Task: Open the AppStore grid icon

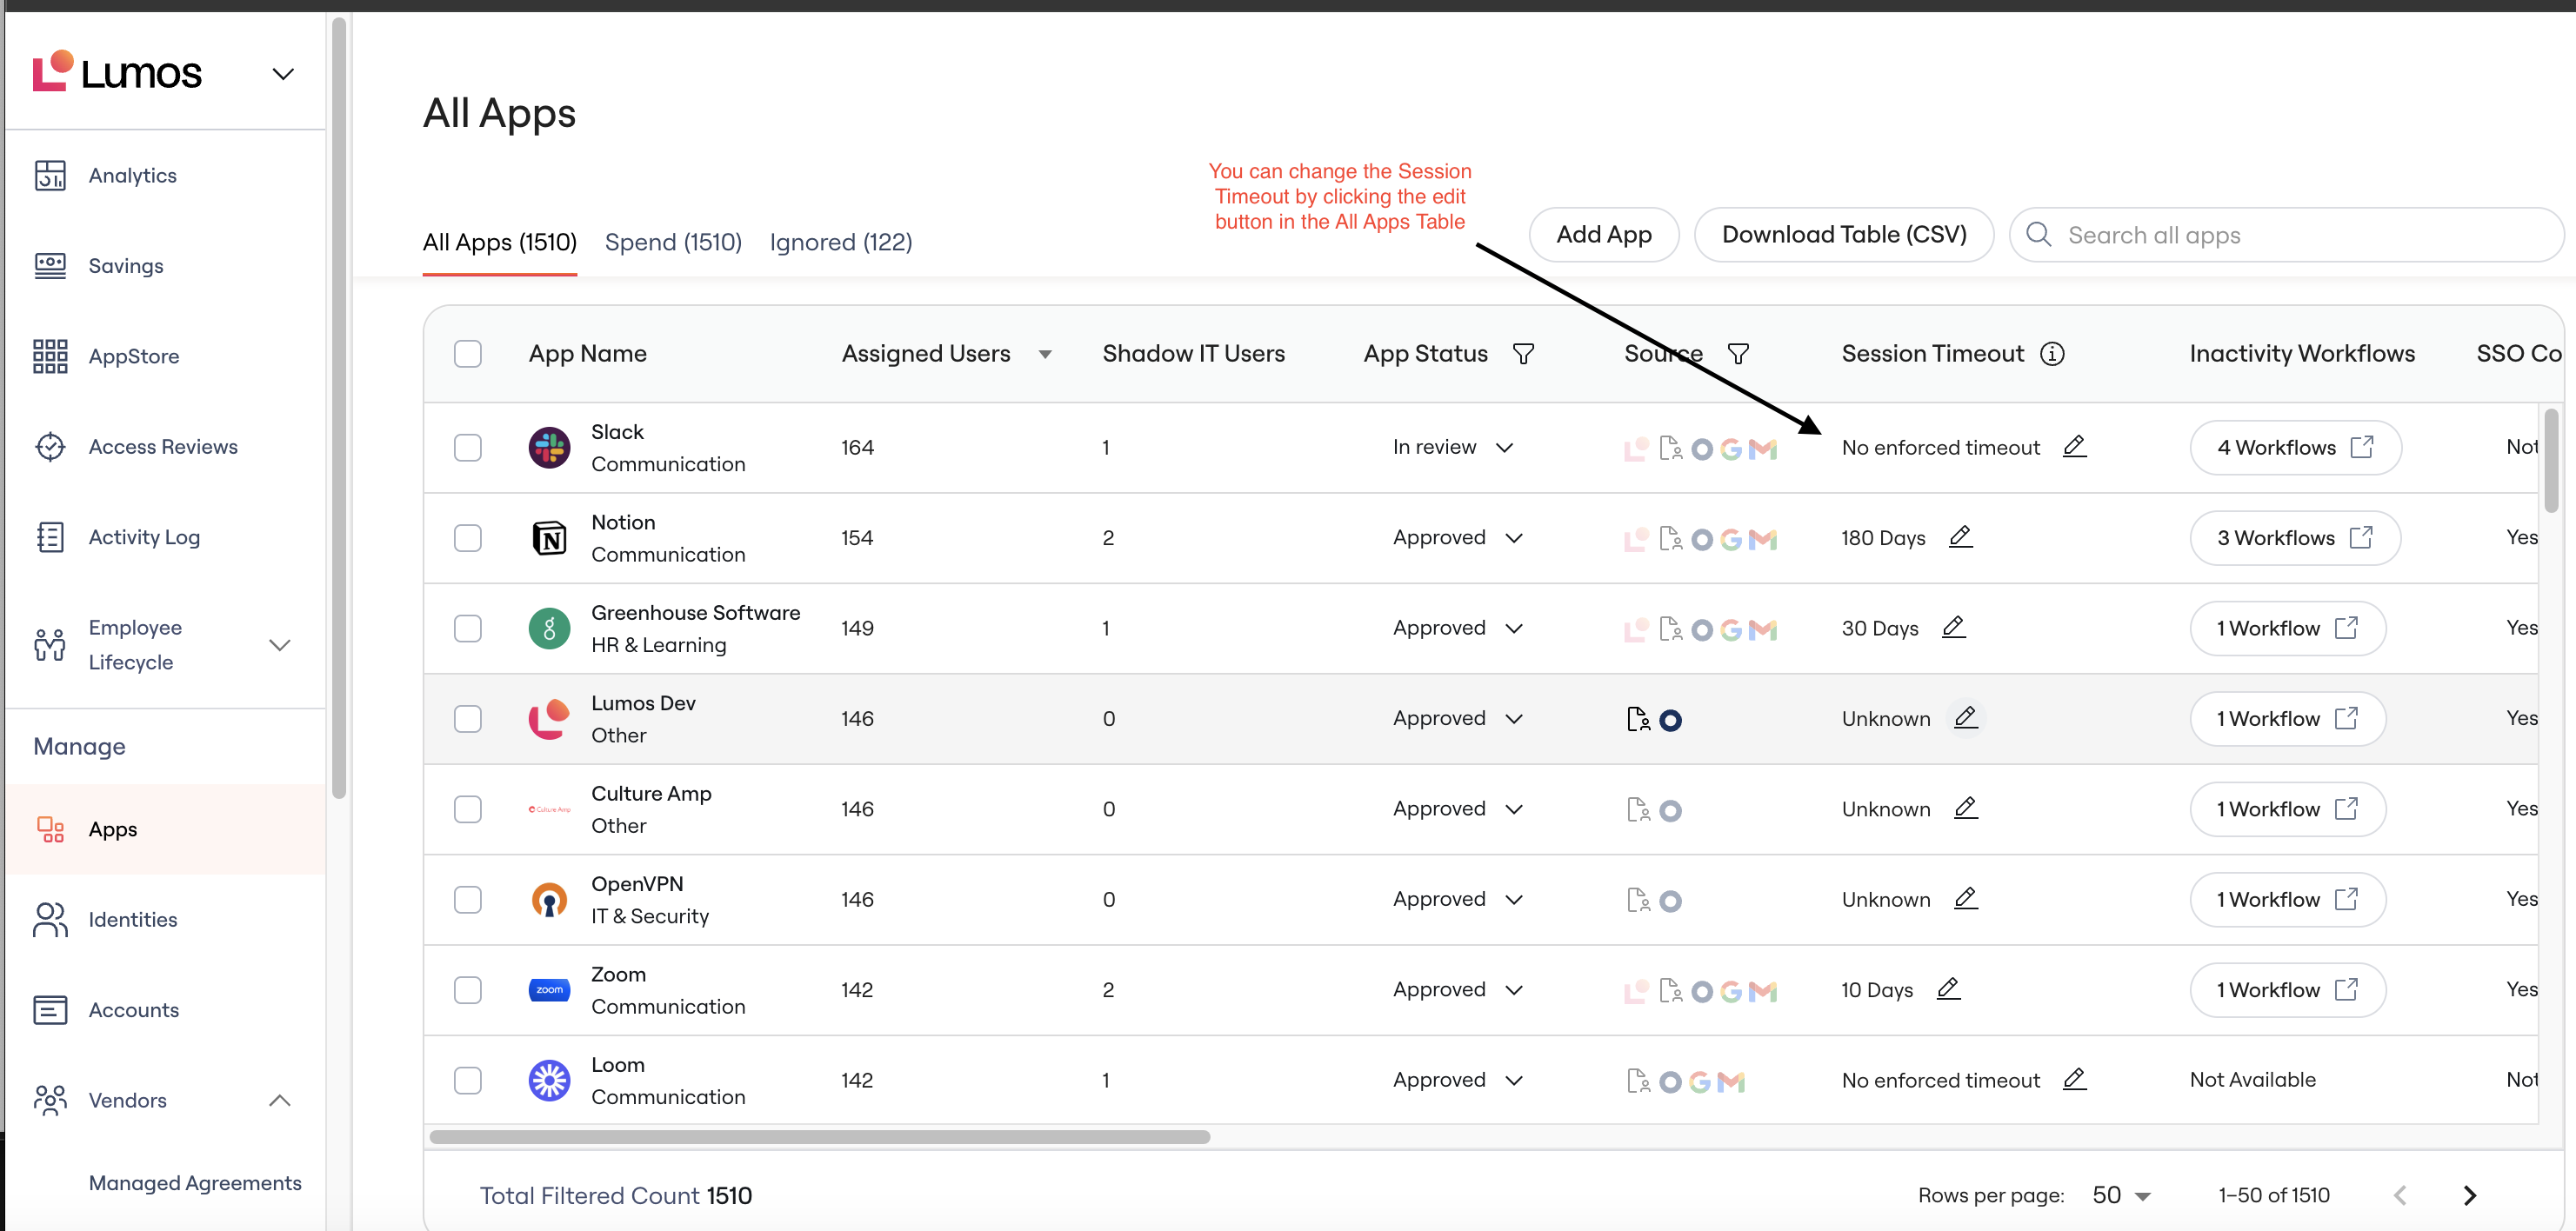Action: tap(50, 356)
